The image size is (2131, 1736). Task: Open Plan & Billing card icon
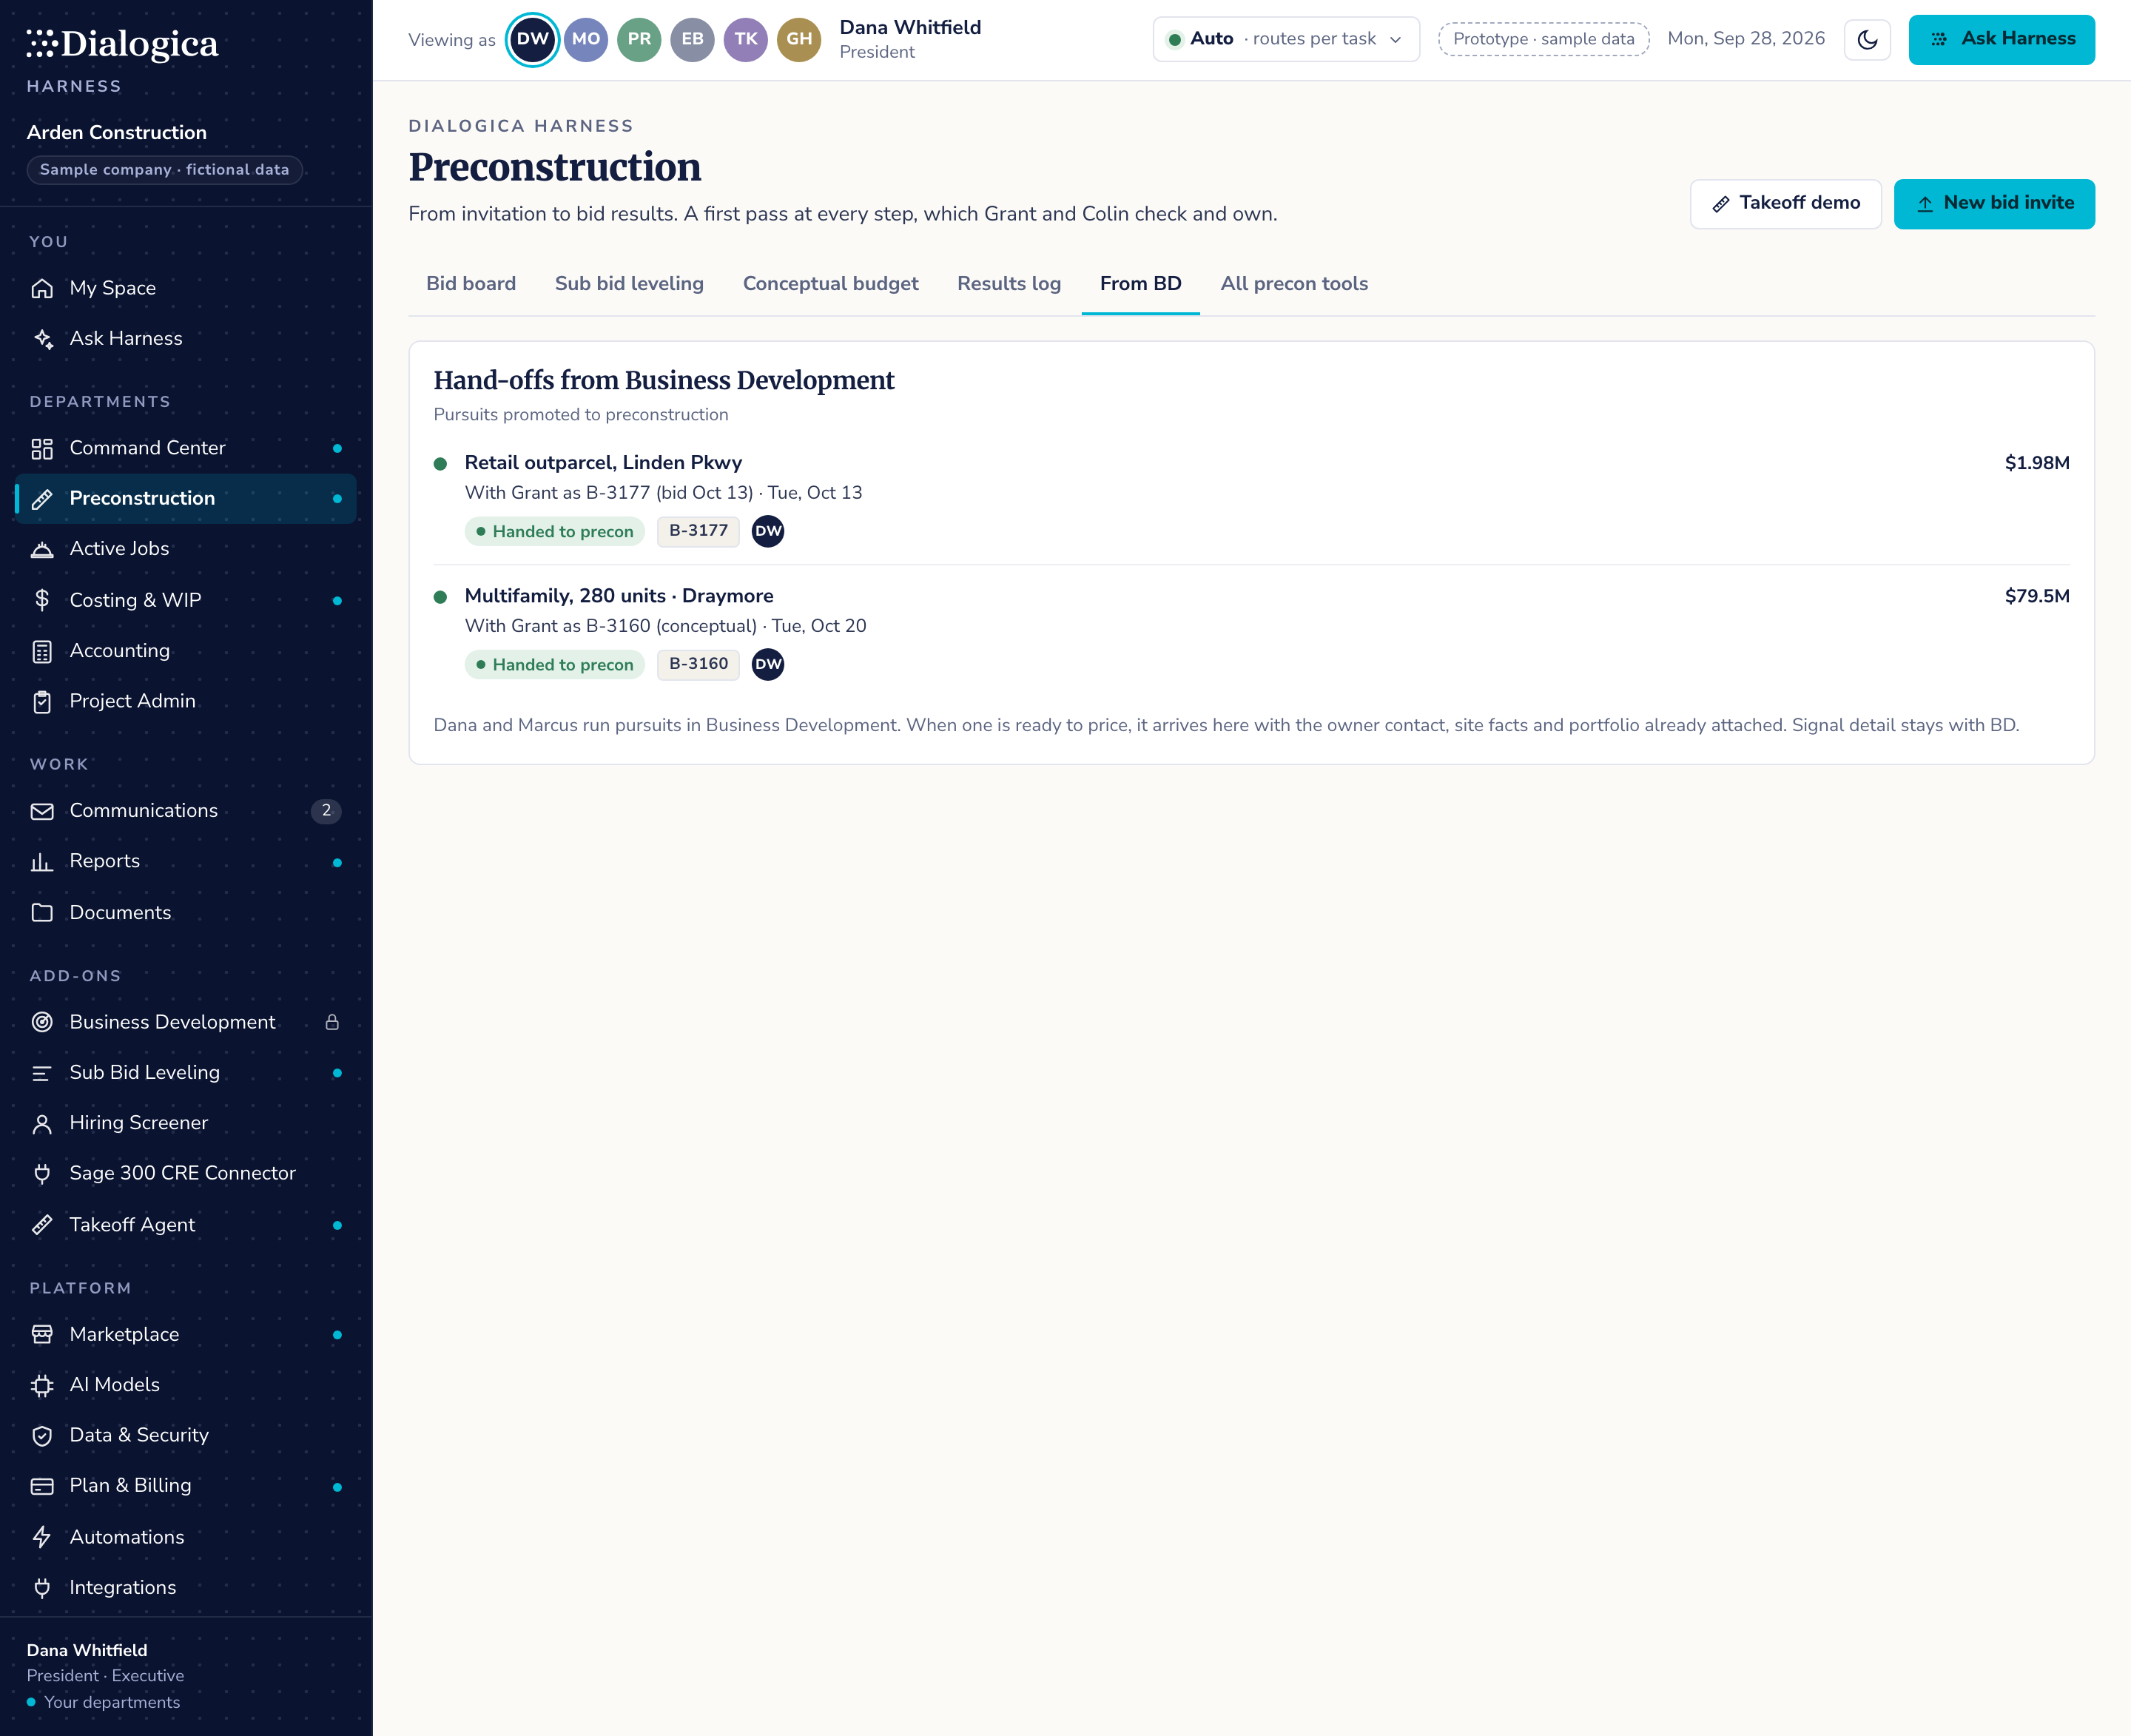42,1486
